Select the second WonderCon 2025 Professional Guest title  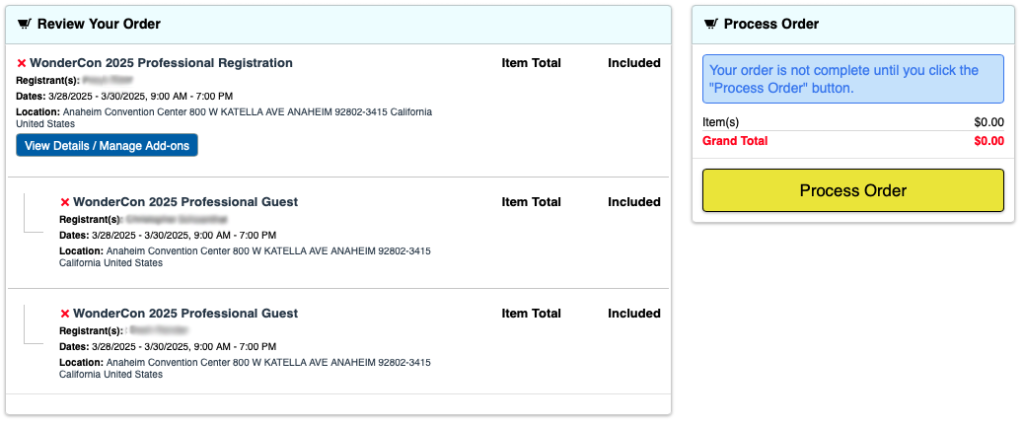185,314
